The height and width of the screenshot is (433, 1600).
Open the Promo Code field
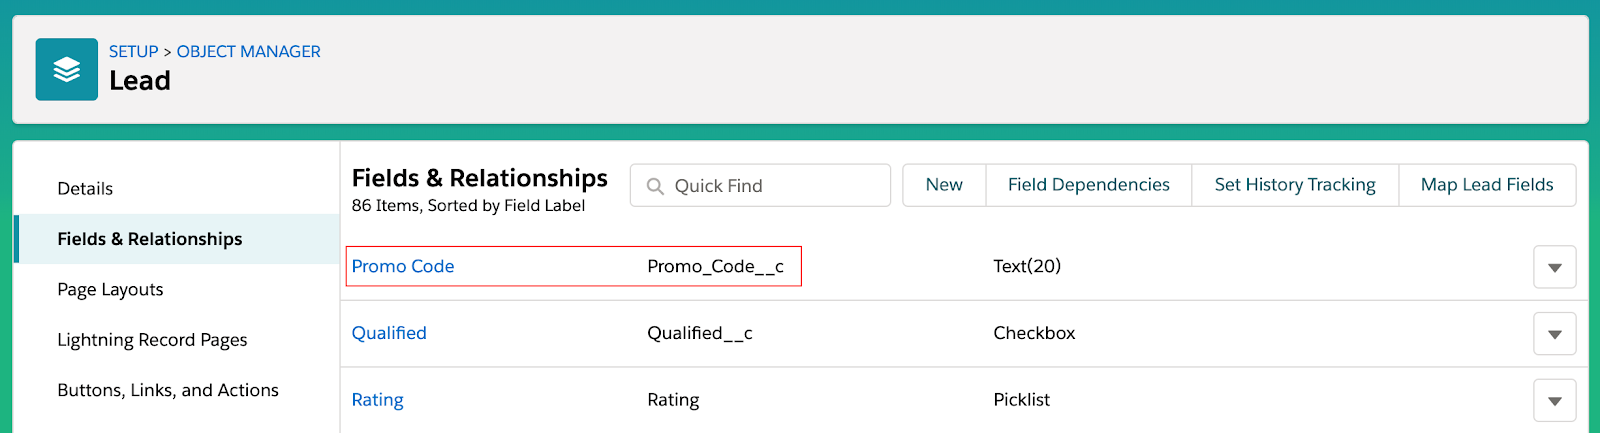(x=403, y=266)
